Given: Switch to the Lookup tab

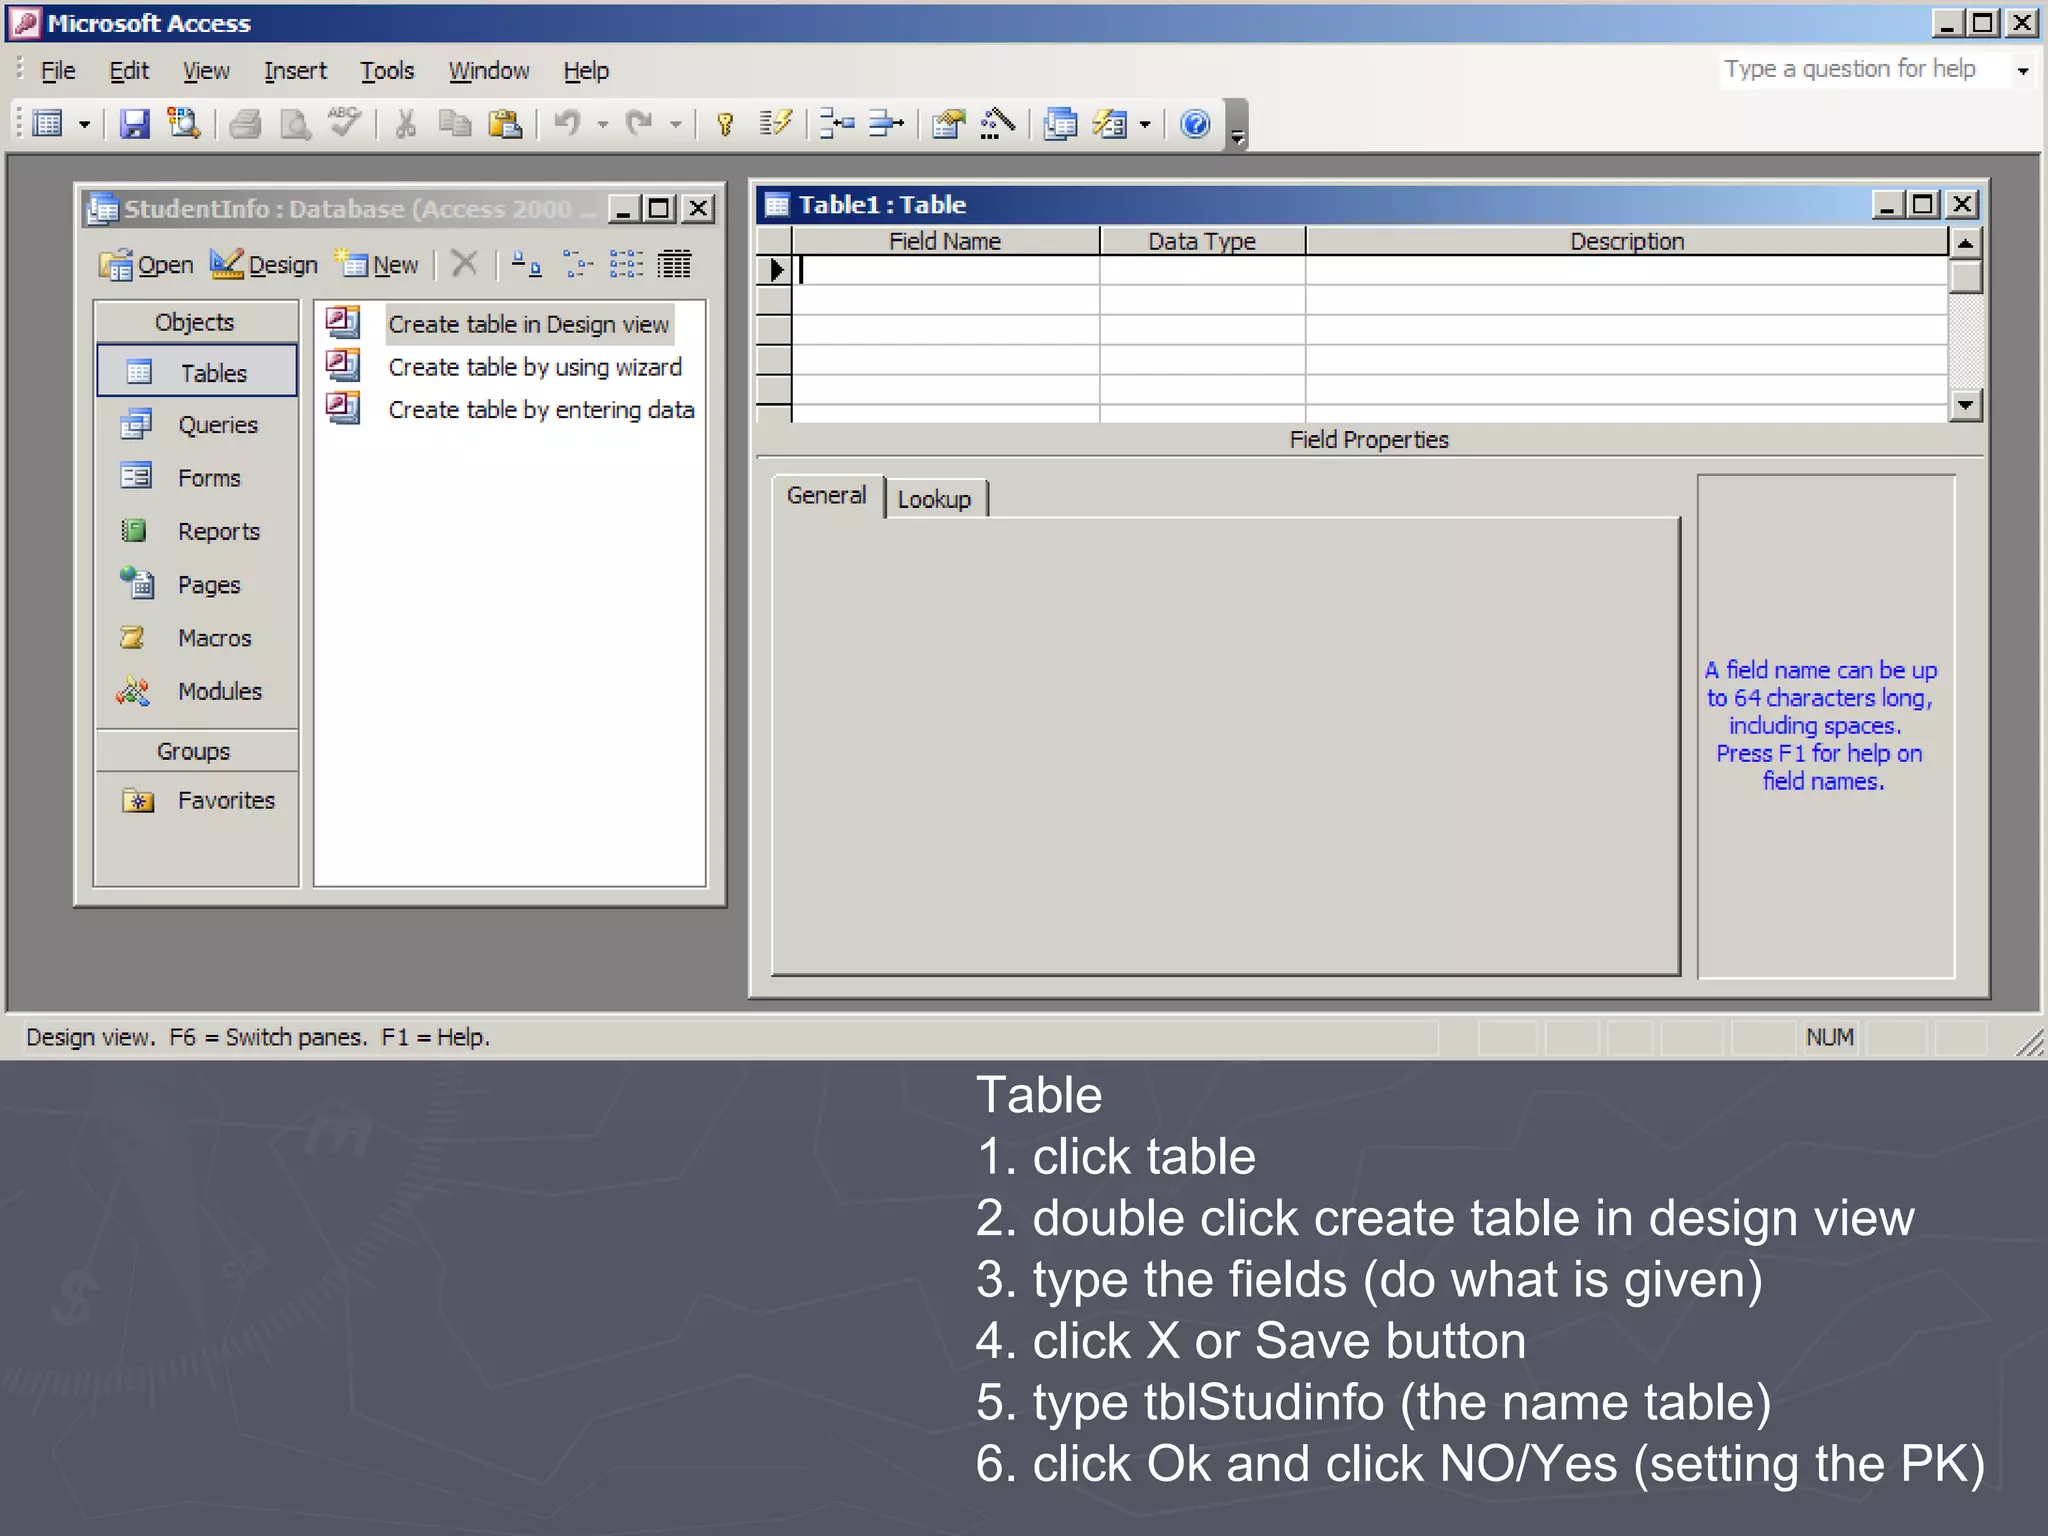Looking at the screenshot, I should coord(934,499).
